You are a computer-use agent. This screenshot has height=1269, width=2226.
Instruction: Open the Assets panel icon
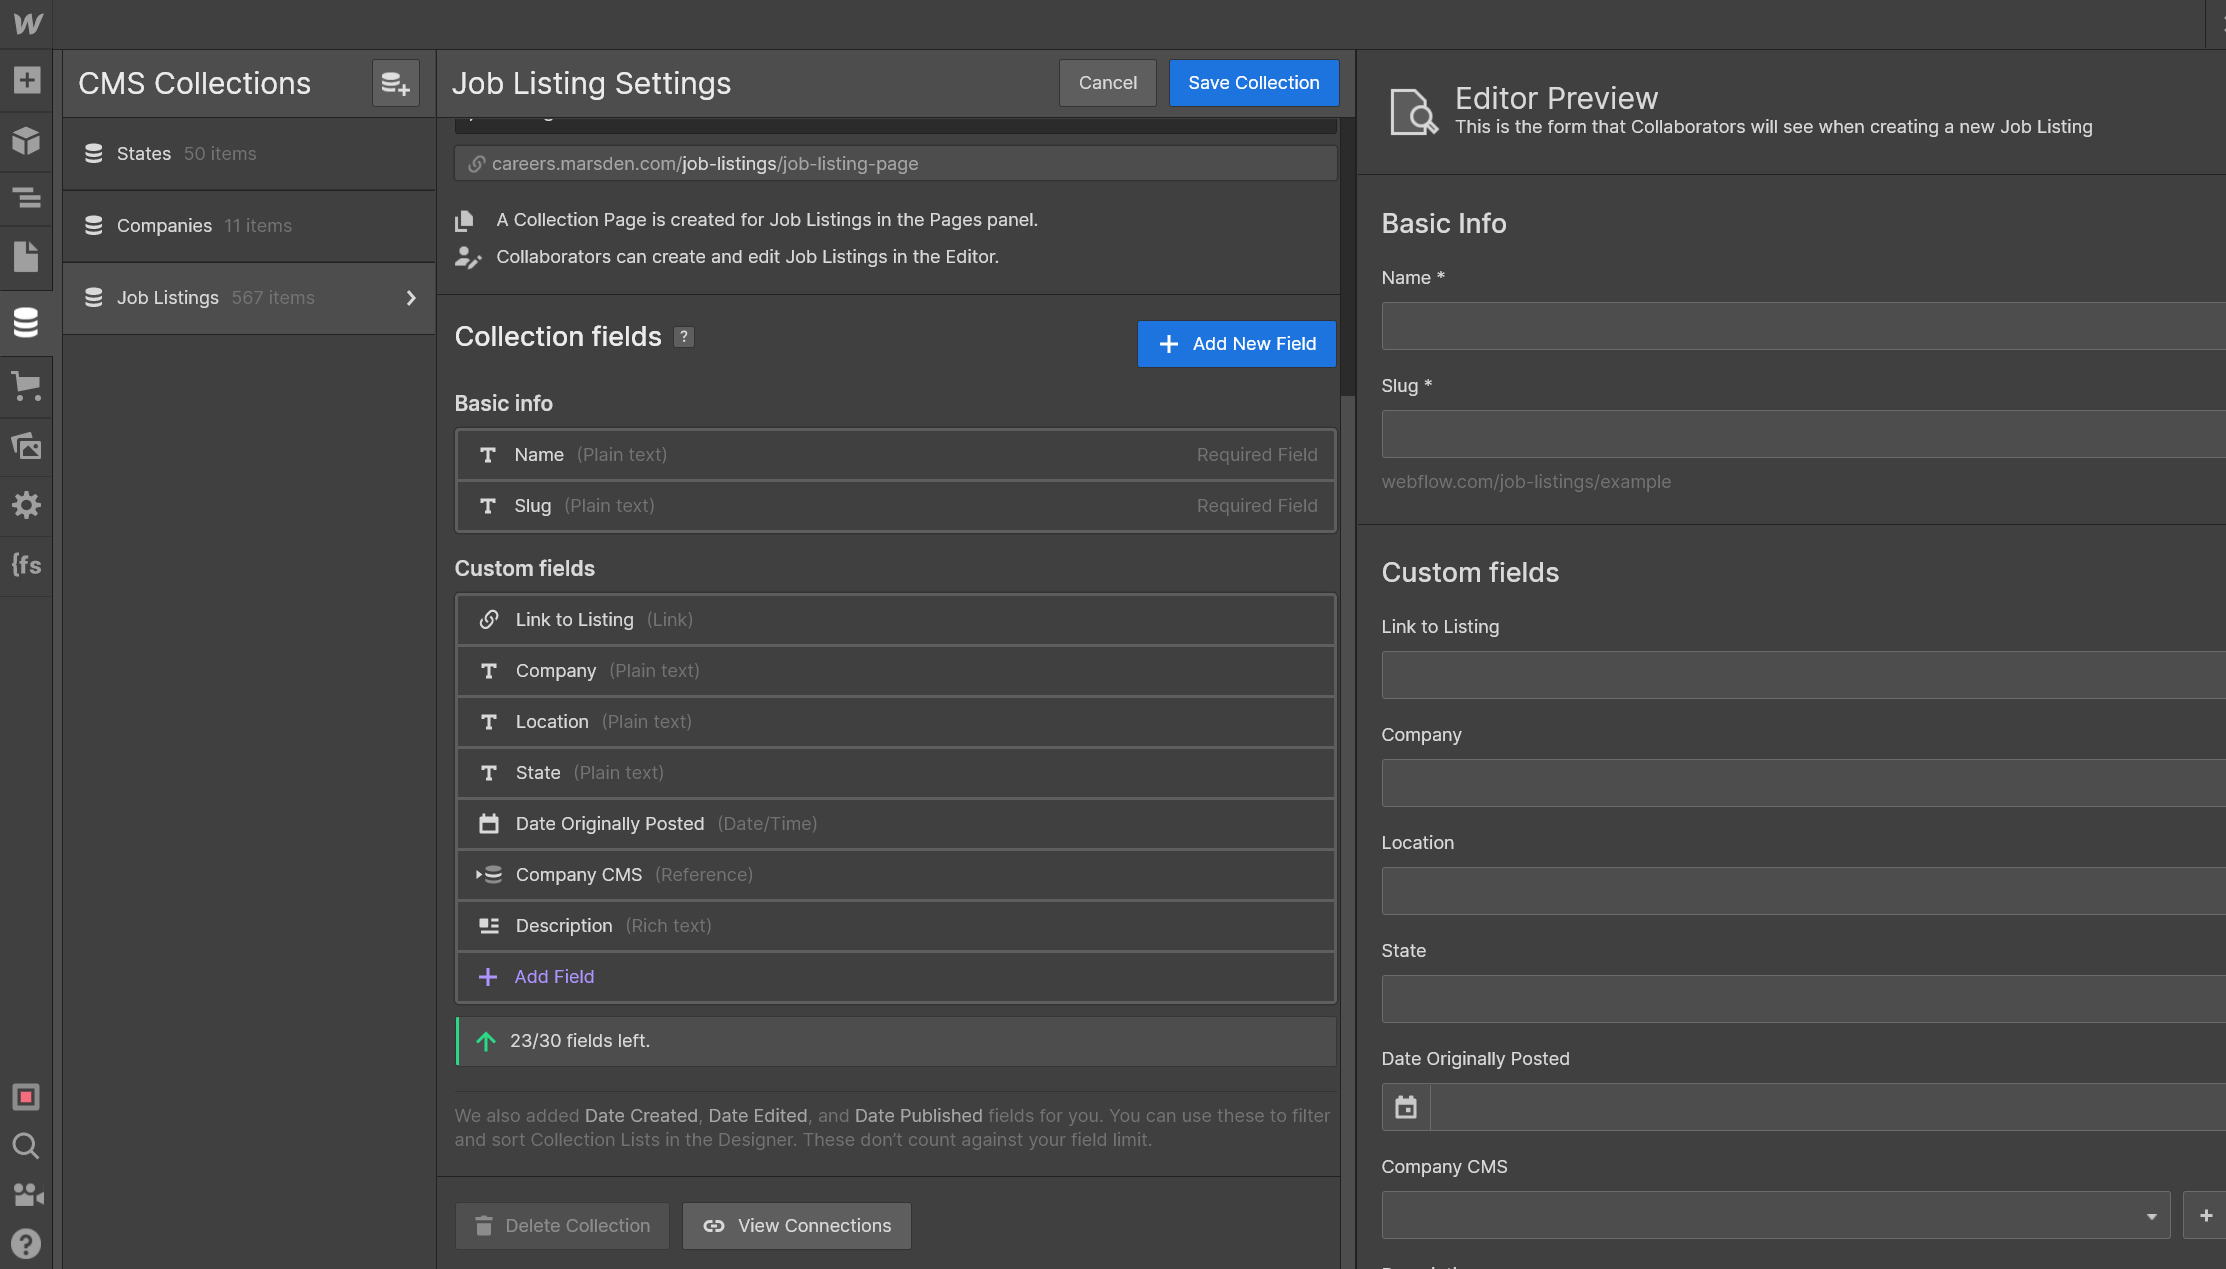tap(27, 446)
